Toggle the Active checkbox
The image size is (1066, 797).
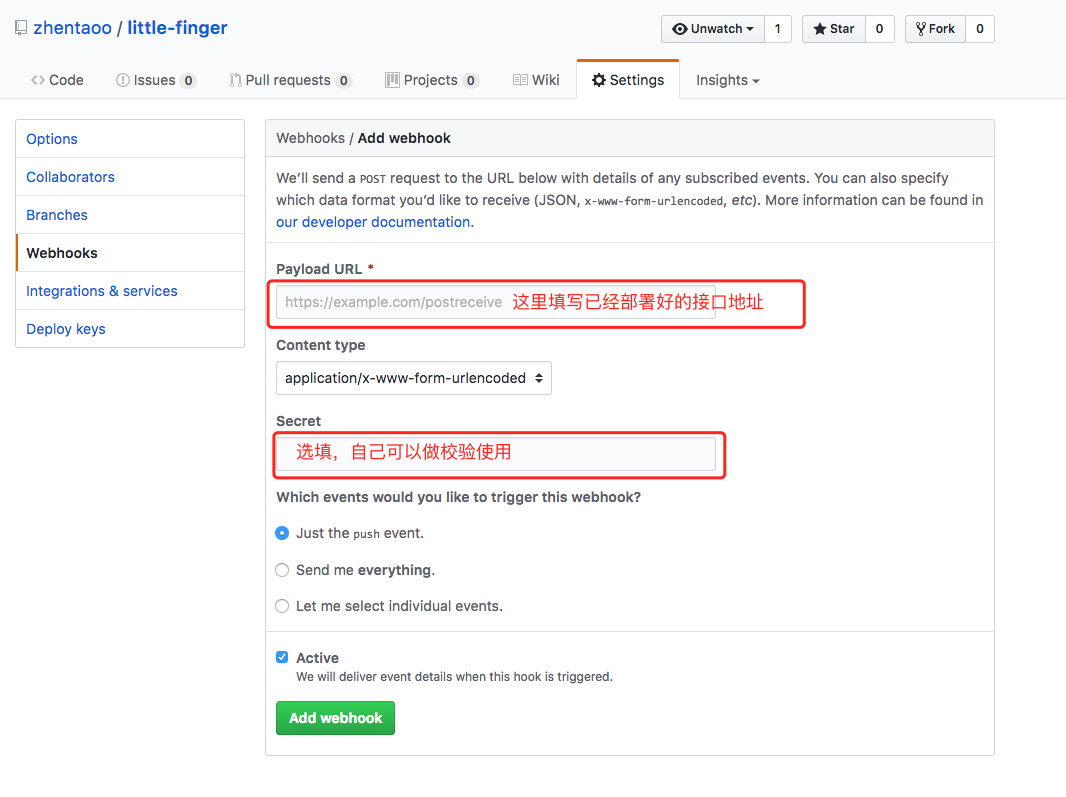coord(282,657)
